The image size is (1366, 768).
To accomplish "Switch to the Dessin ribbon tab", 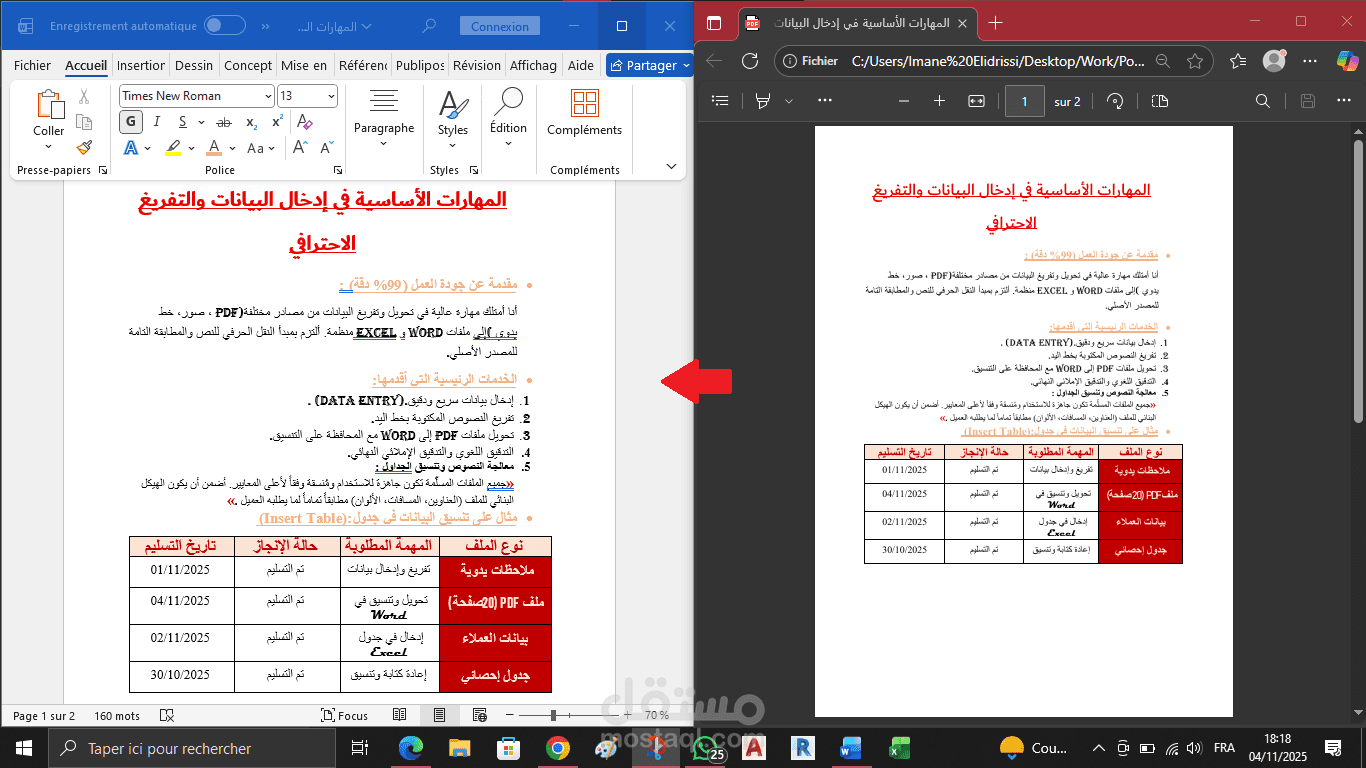I will click(x=194, y=65).
